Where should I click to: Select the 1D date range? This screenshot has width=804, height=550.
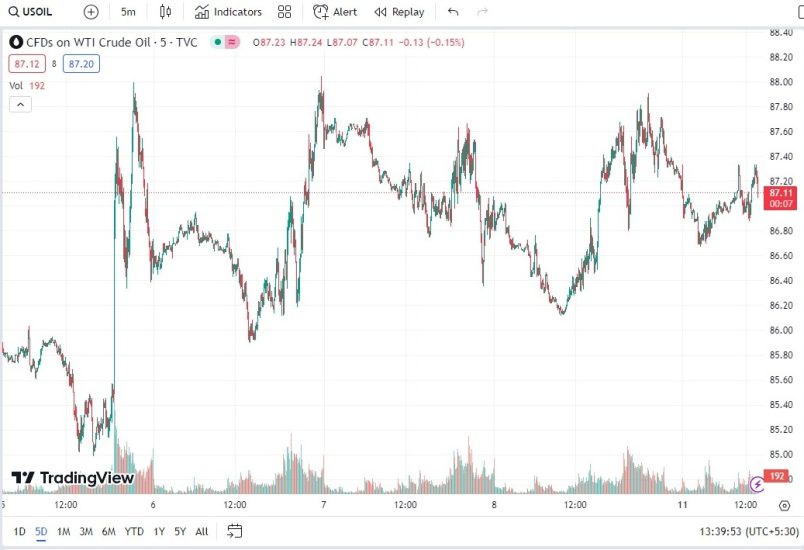click(x=19, y=531)
